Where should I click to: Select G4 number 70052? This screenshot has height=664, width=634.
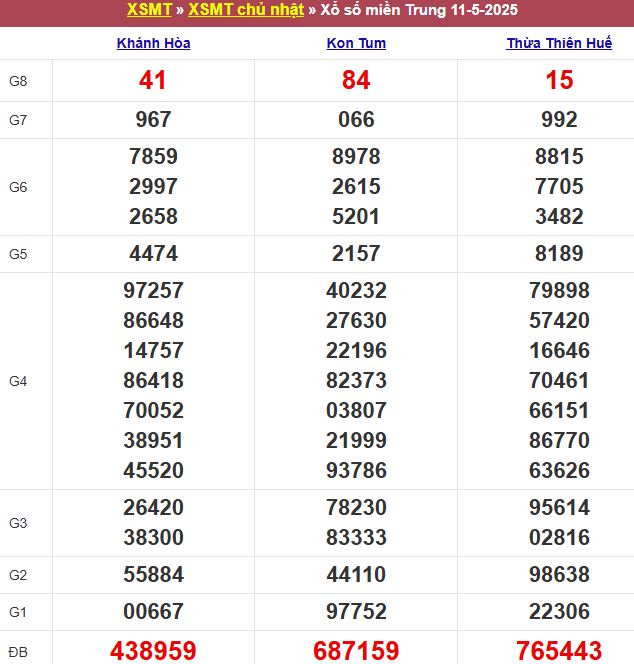[x=153, y=410]
